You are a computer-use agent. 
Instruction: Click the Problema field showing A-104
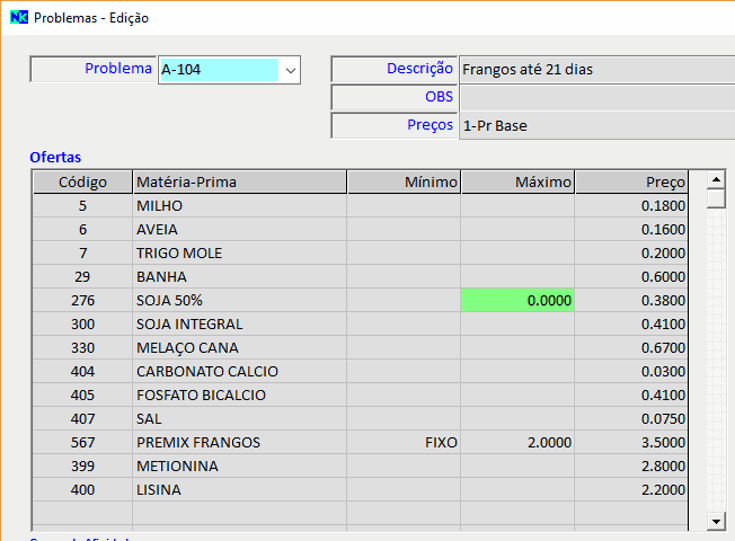(219, 70)
